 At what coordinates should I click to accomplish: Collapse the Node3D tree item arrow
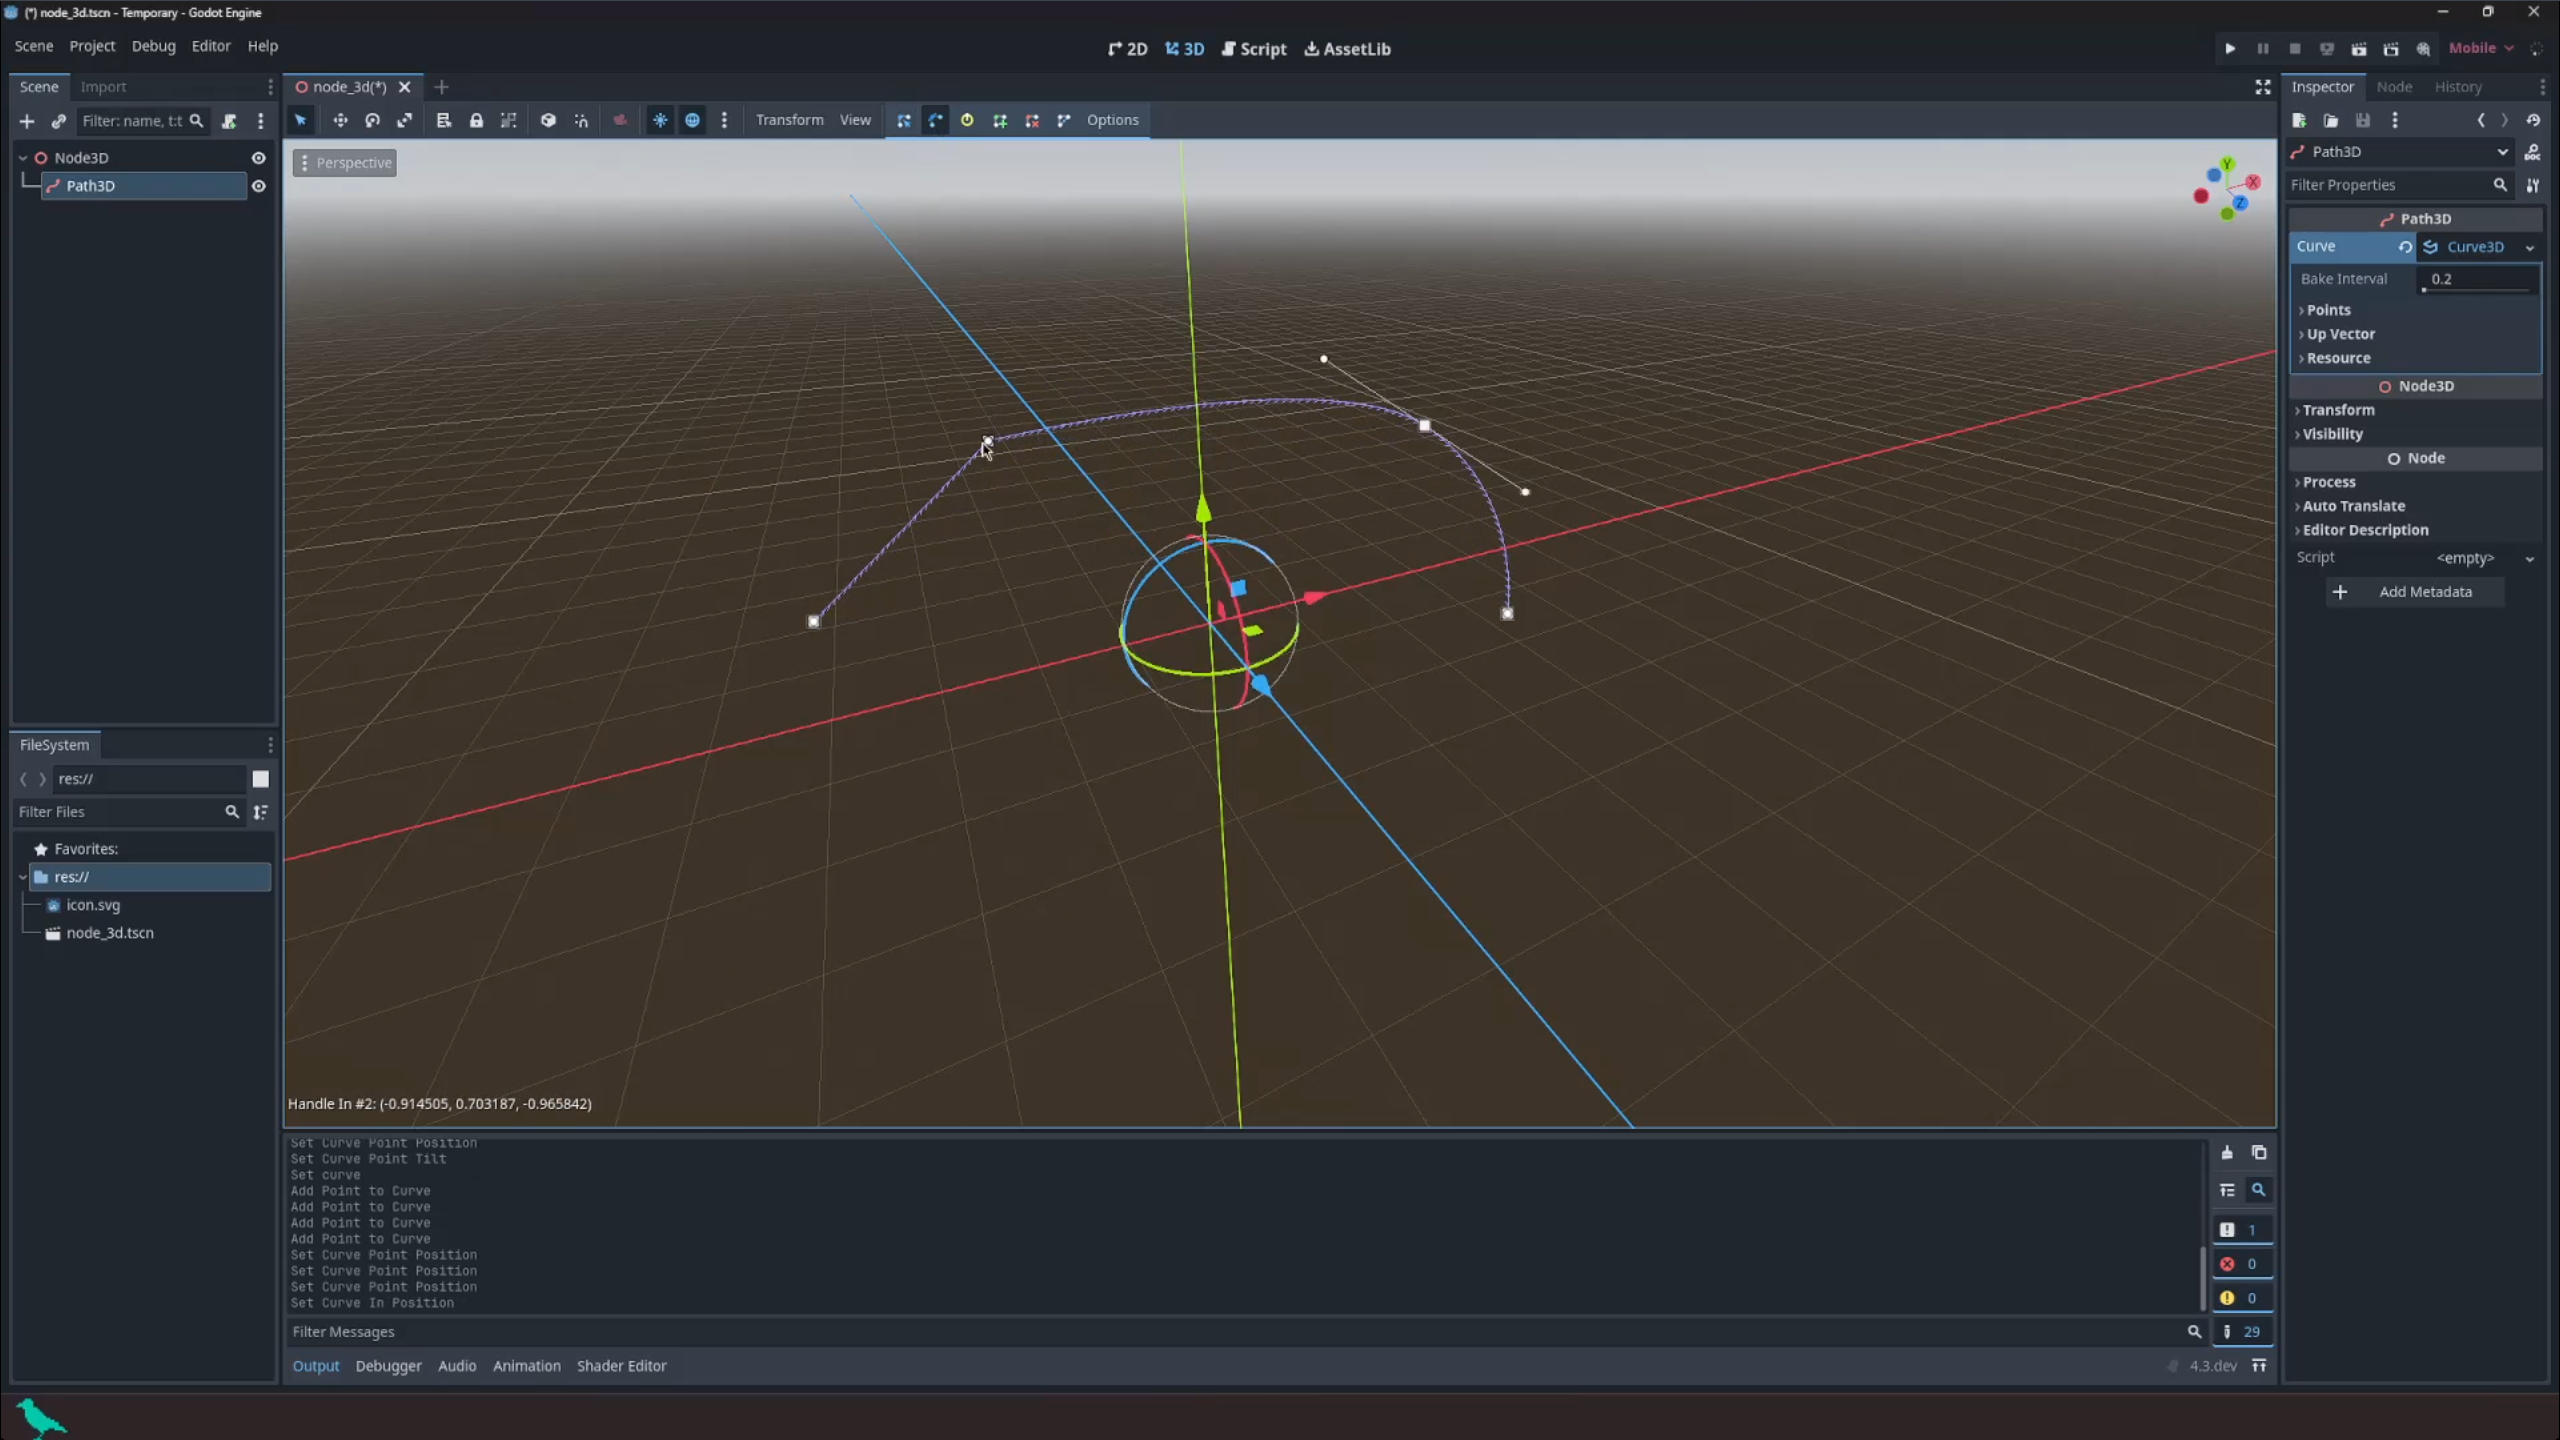pyautogui.click(x=23, y=157)
